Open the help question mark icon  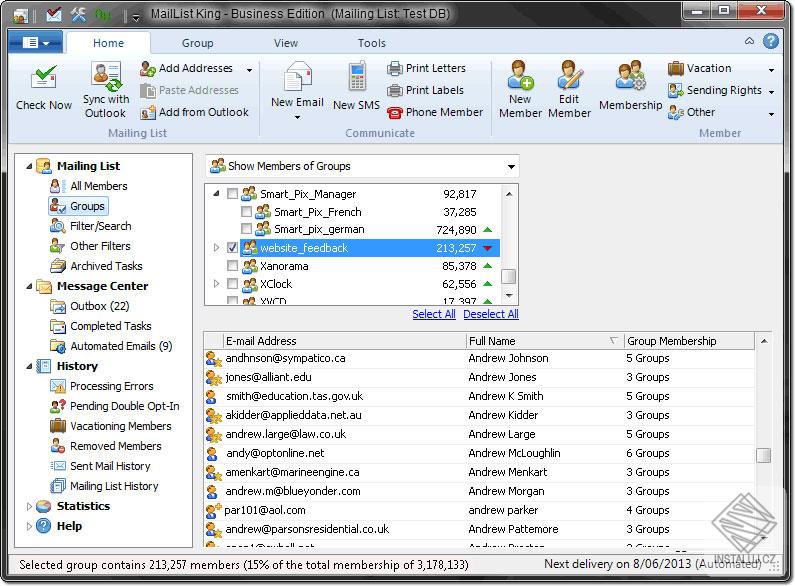(771, 41)
